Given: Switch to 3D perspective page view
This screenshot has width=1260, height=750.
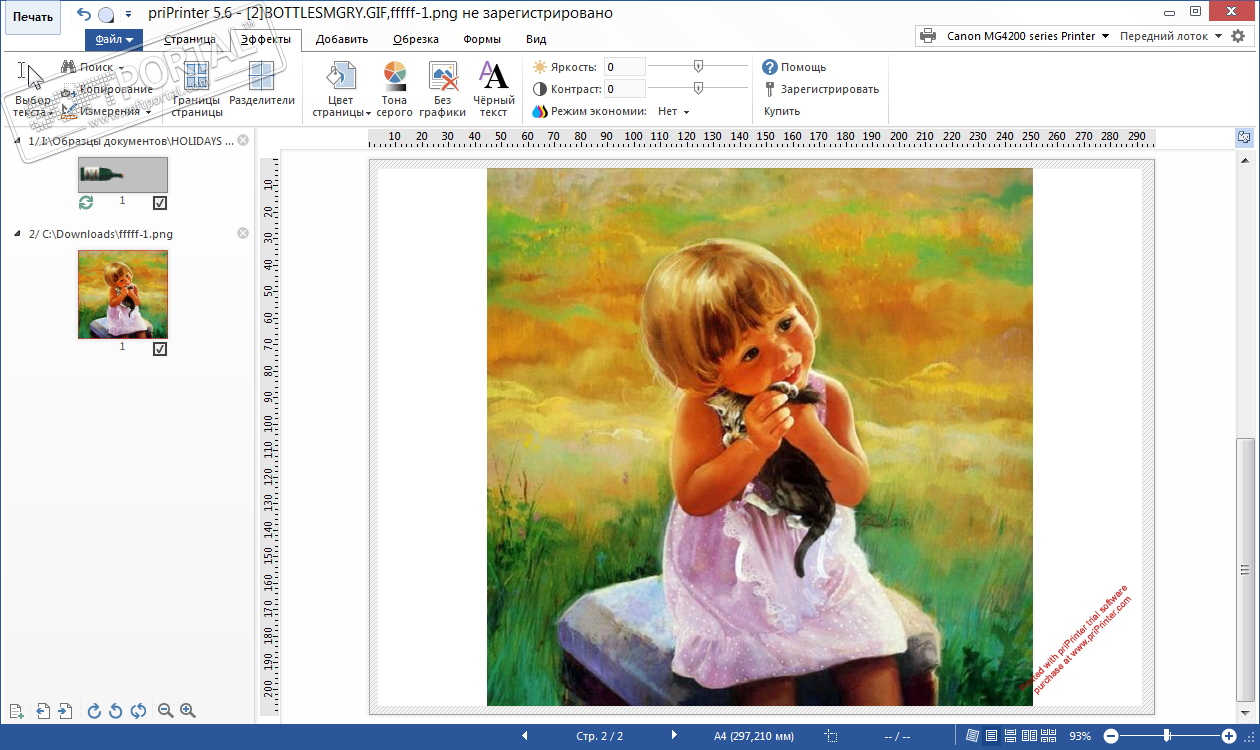Looking at the screenshot, I should click(x=973, y=736).
